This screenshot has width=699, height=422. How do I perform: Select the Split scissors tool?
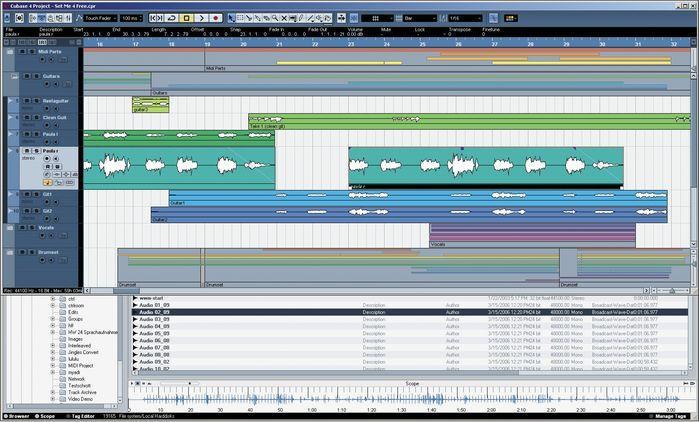(x=249, y=18)
